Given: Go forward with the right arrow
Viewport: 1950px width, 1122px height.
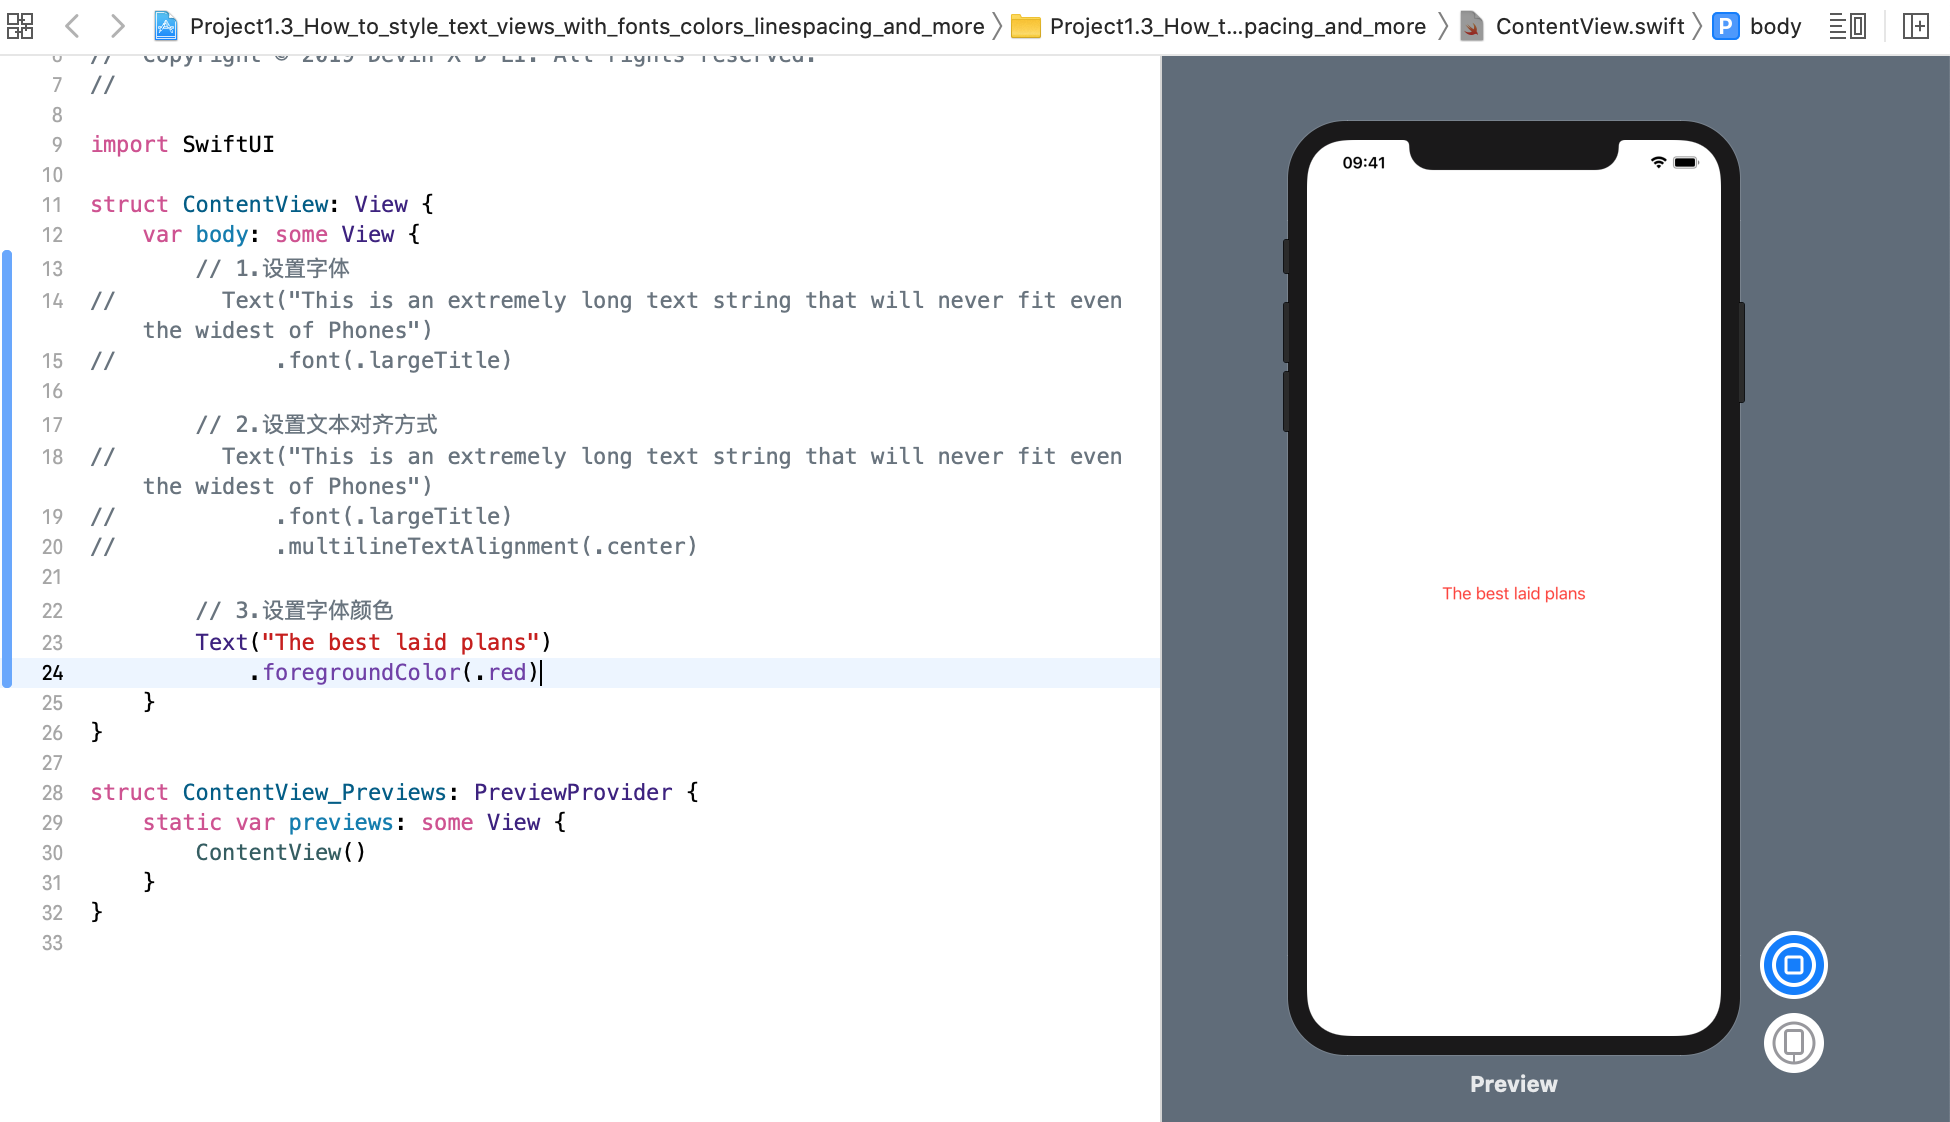Looking at the screenshot, I should (117, 26).
